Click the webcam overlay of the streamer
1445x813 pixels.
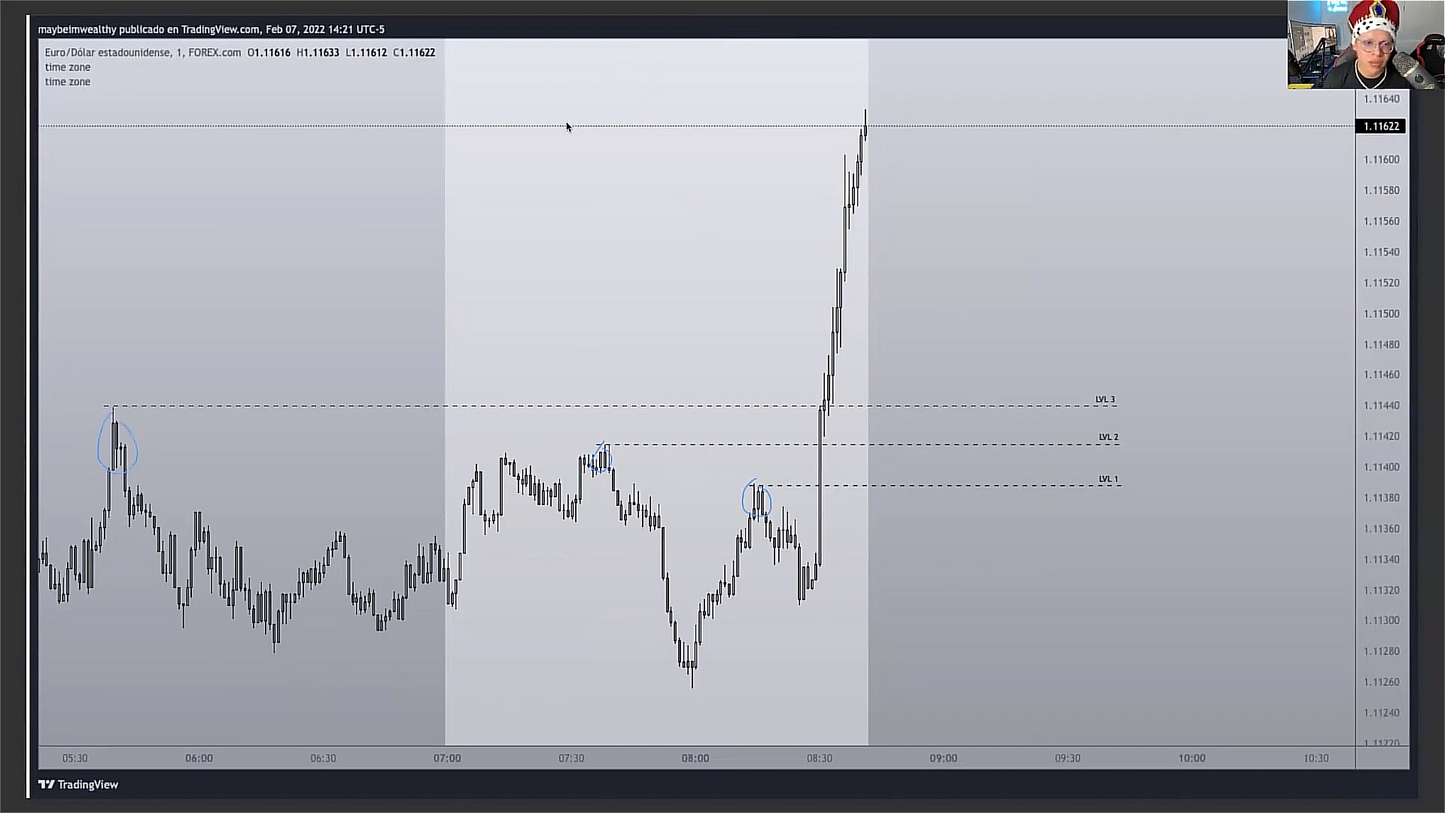[1365, 44]
